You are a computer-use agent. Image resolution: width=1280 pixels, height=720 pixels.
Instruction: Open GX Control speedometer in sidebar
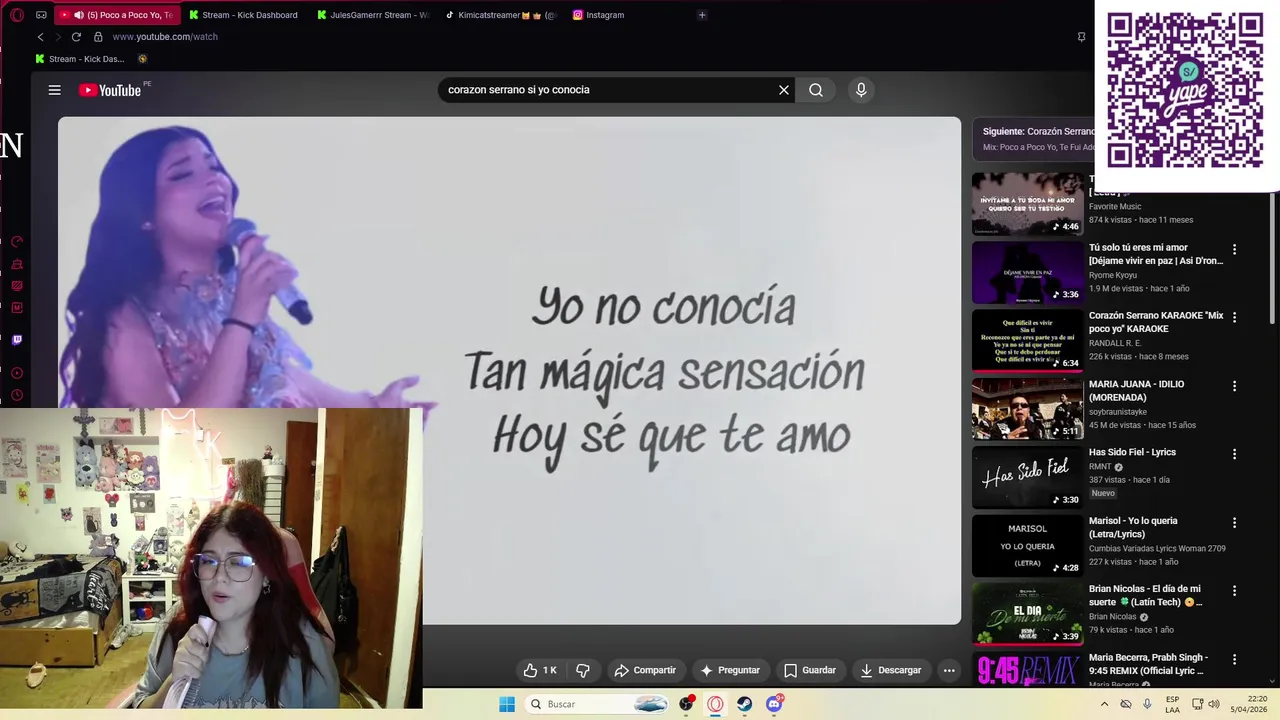(17, 242)
